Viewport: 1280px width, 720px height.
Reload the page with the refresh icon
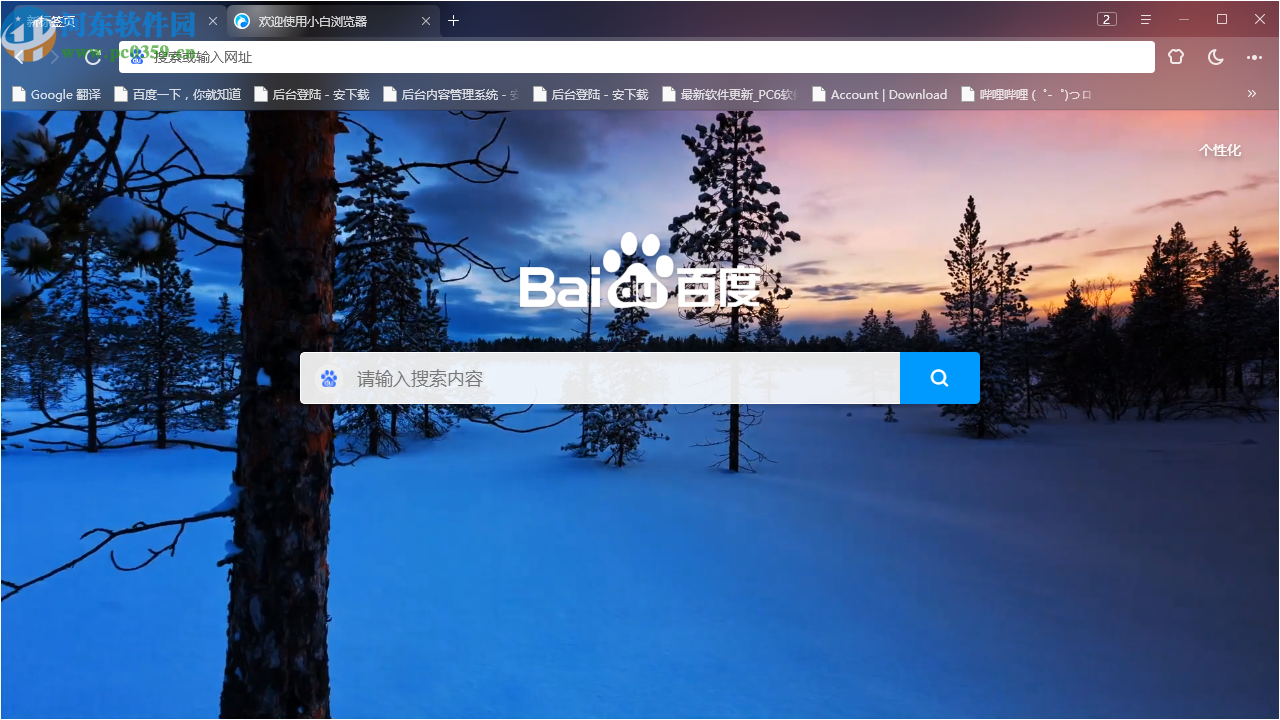[93, 57]
